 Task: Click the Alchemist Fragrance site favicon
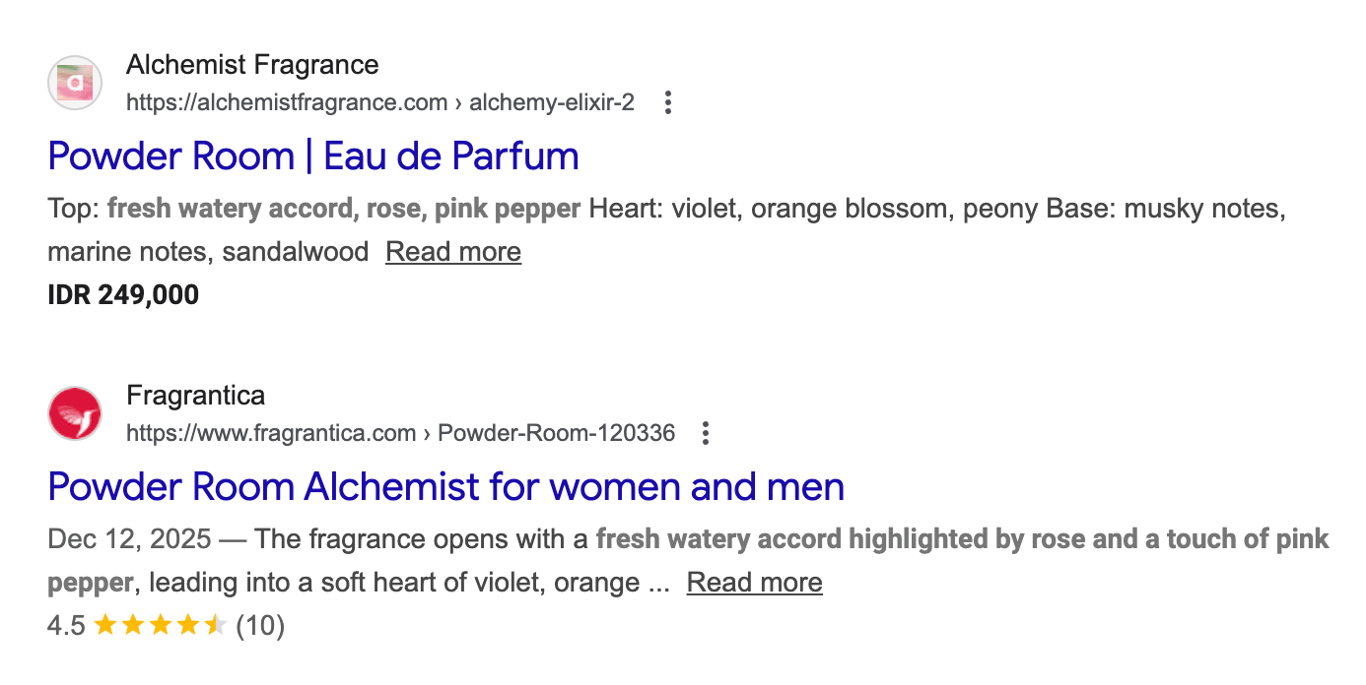coord(74,82)
